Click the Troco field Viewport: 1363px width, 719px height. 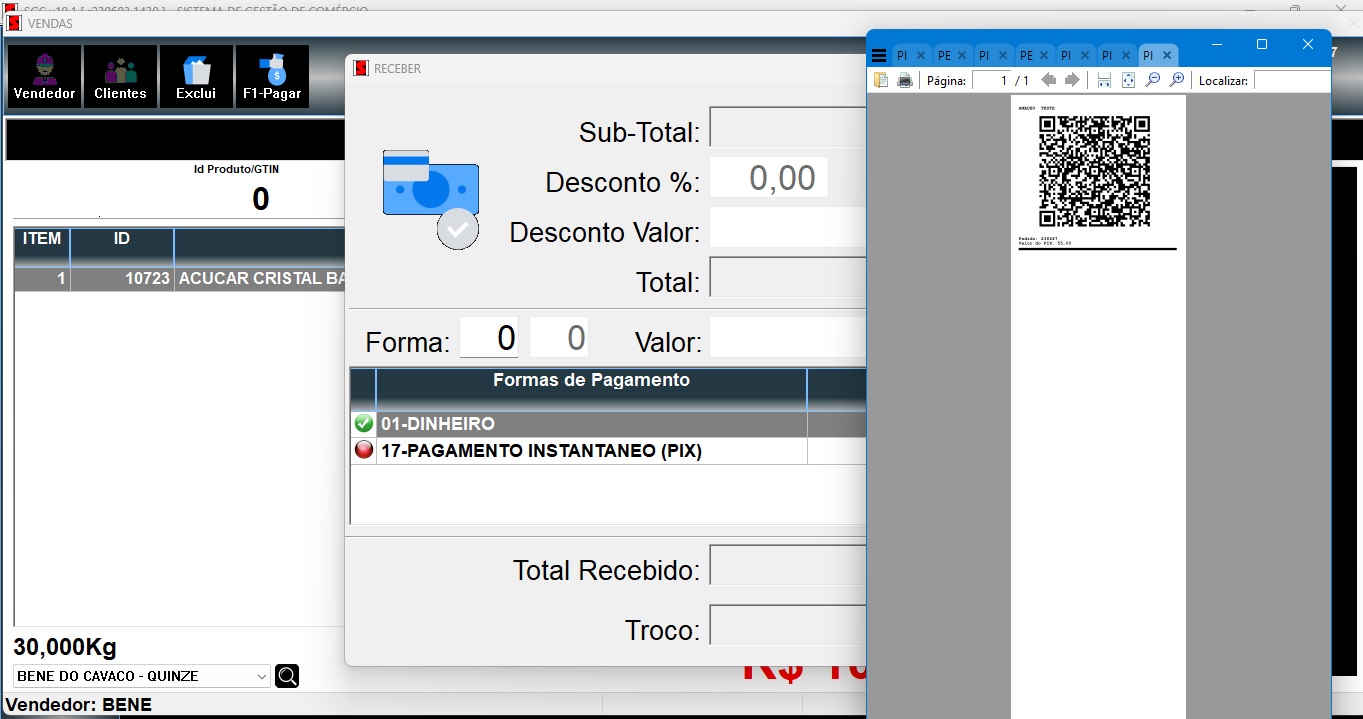(x=787, y=625)
